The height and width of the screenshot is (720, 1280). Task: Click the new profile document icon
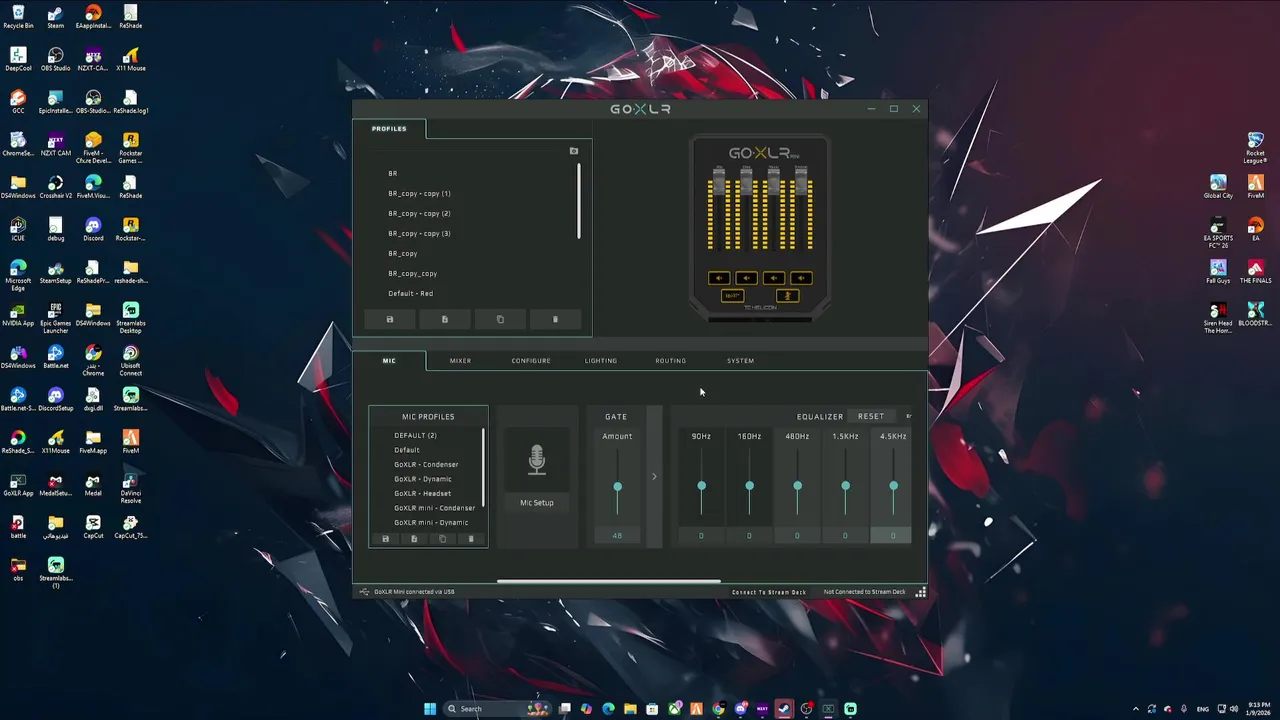(445, 319)
